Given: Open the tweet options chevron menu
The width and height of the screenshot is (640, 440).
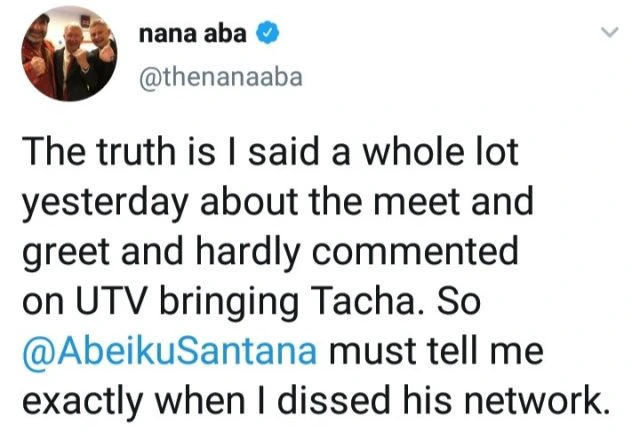Looking at the screenshot, I should [x=610, y=32].
